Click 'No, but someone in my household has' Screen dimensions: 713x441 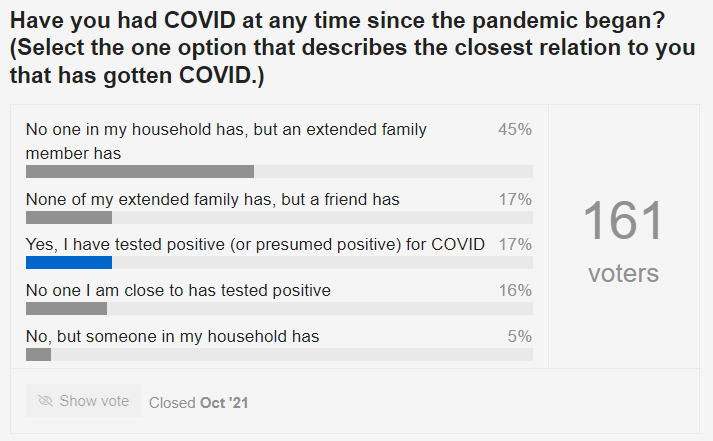(x=172, y=336)
